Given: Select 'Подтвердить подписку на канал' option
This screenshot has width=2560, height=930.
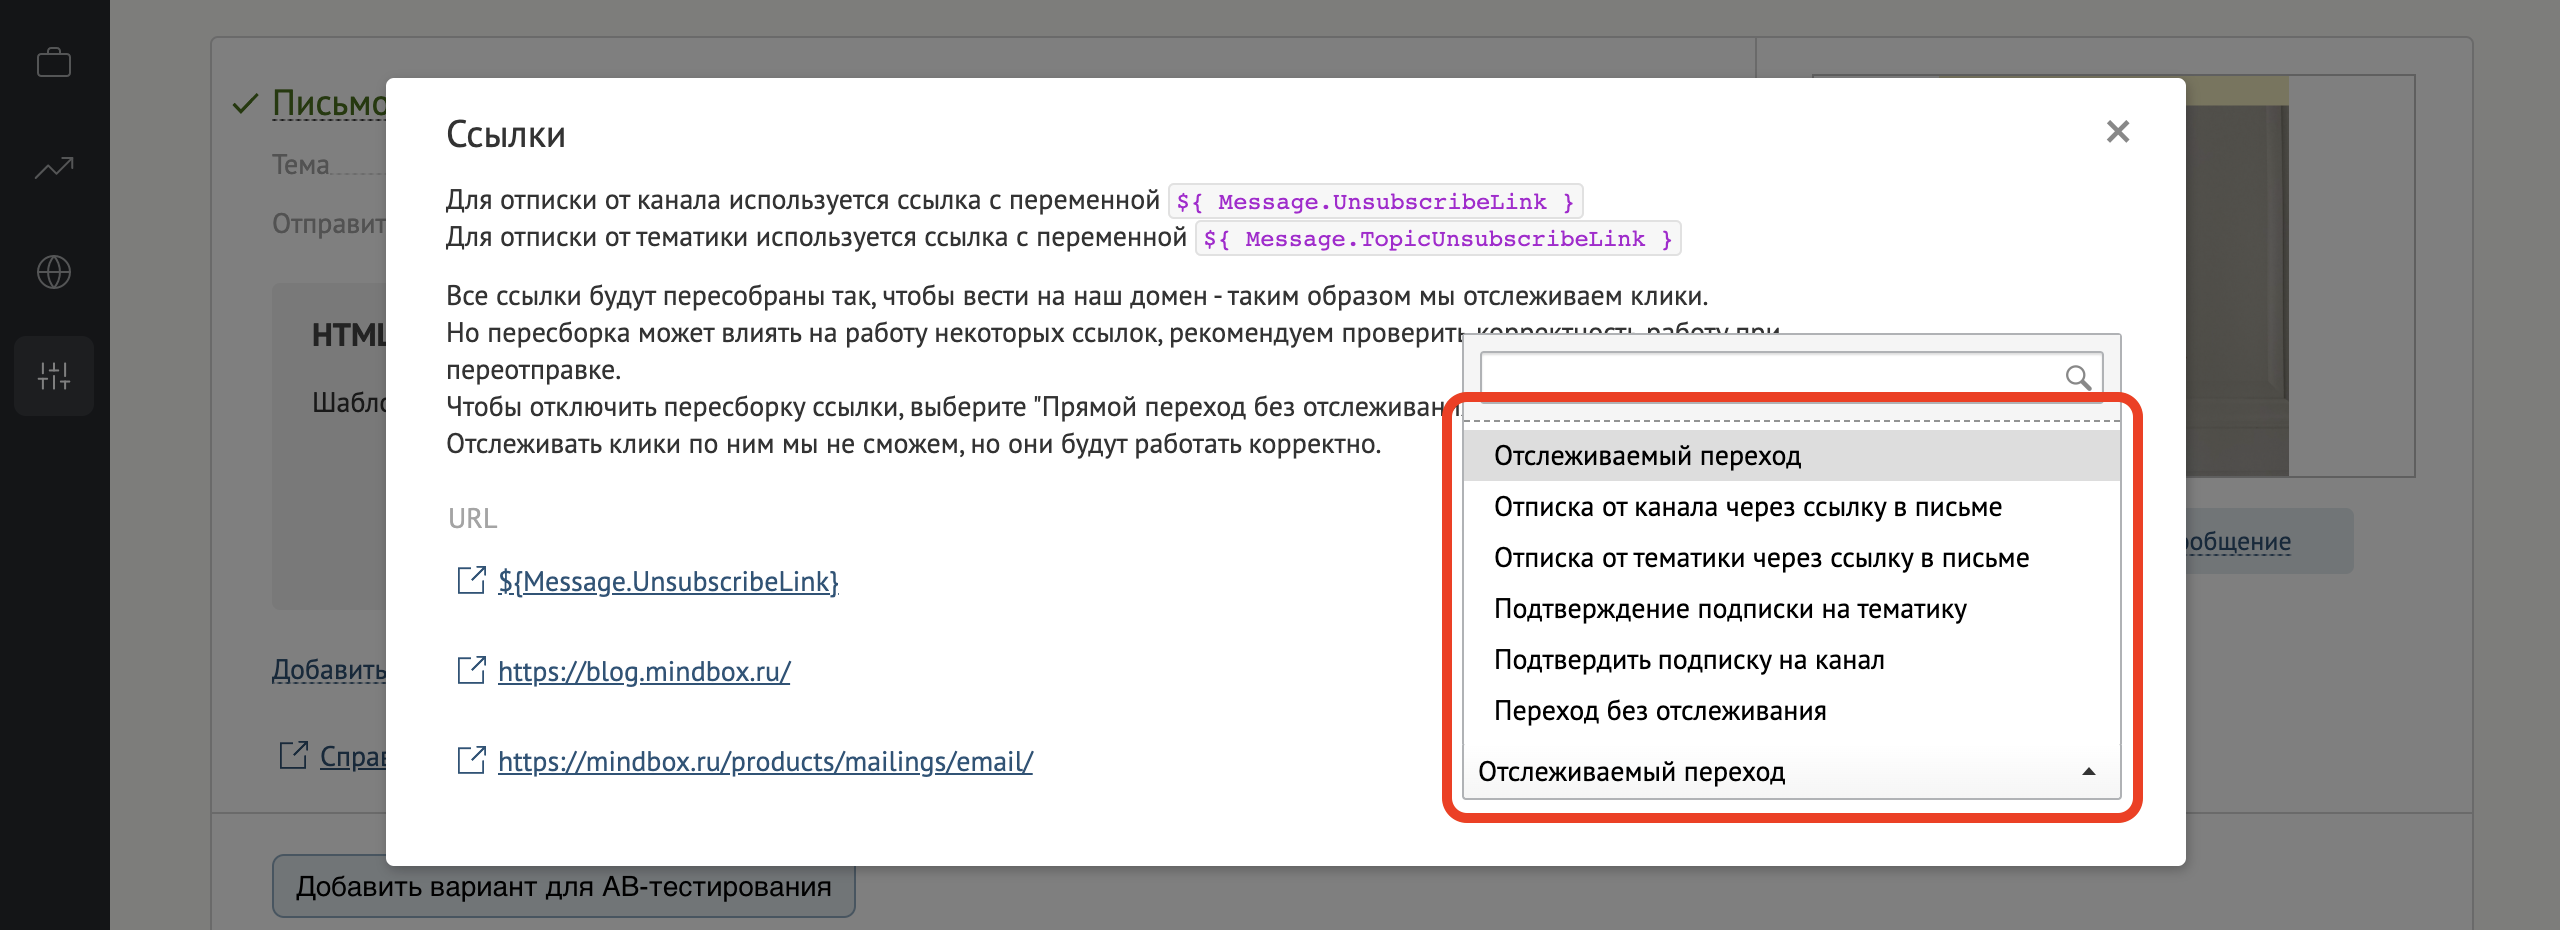Looking at the screenshot, I should tap(1791, 660).
